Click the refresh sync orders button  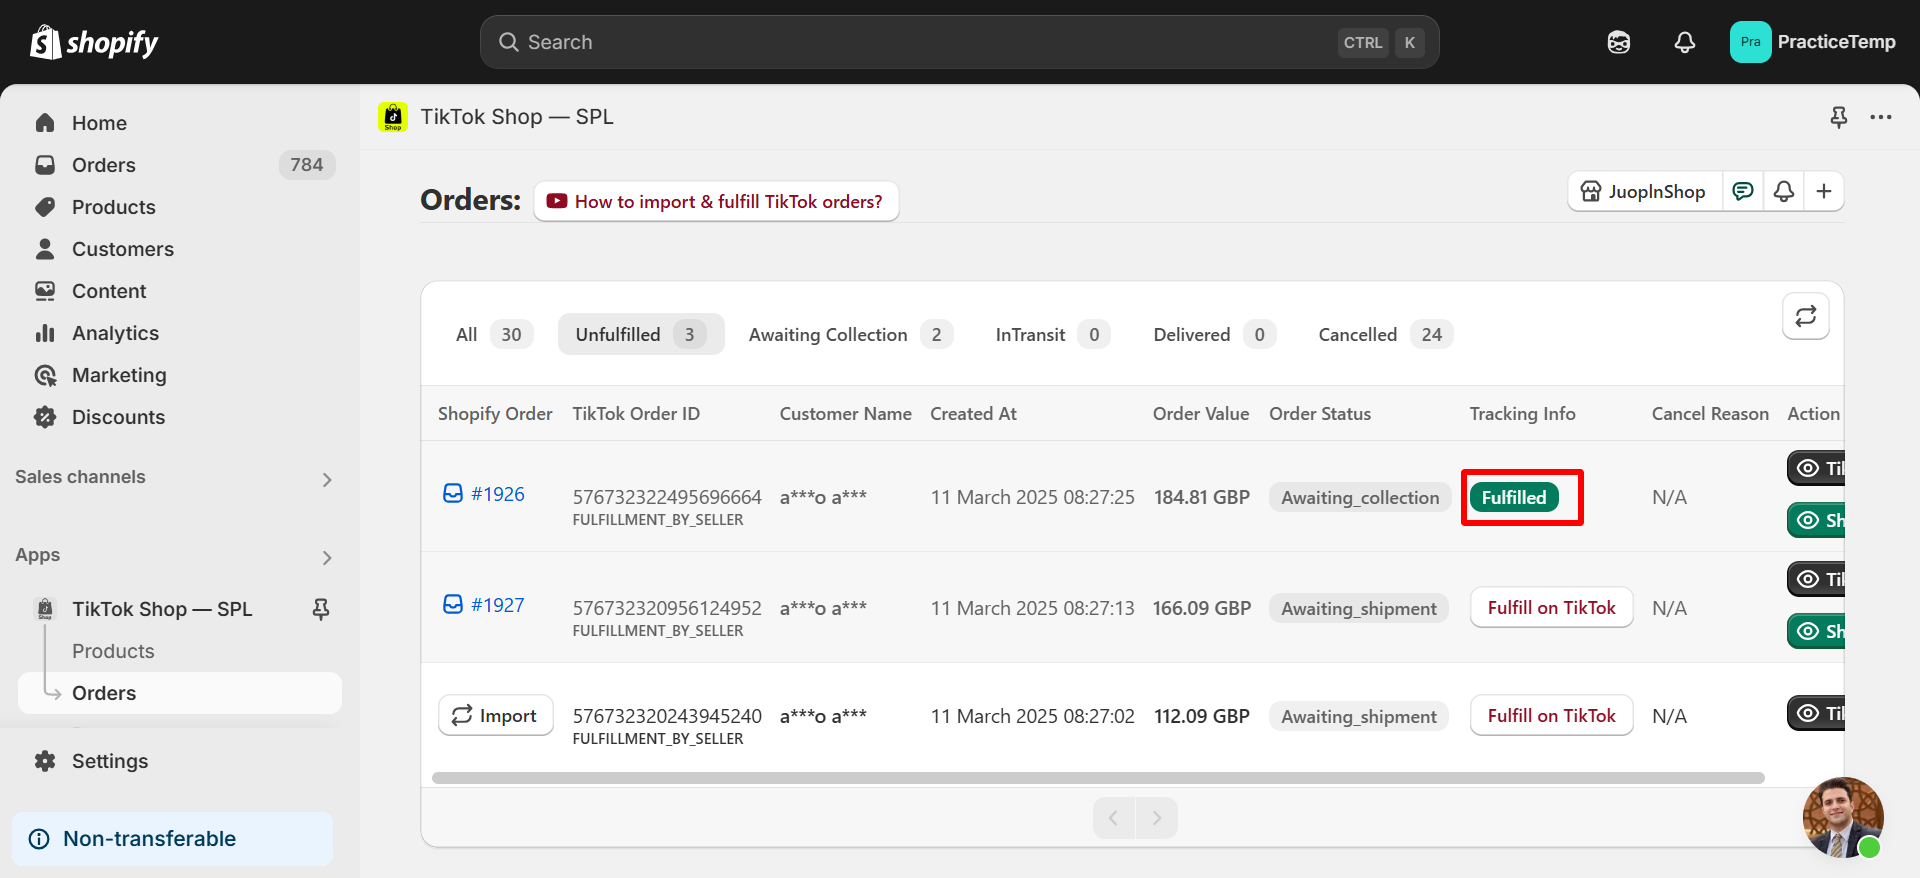(1806, 317)
